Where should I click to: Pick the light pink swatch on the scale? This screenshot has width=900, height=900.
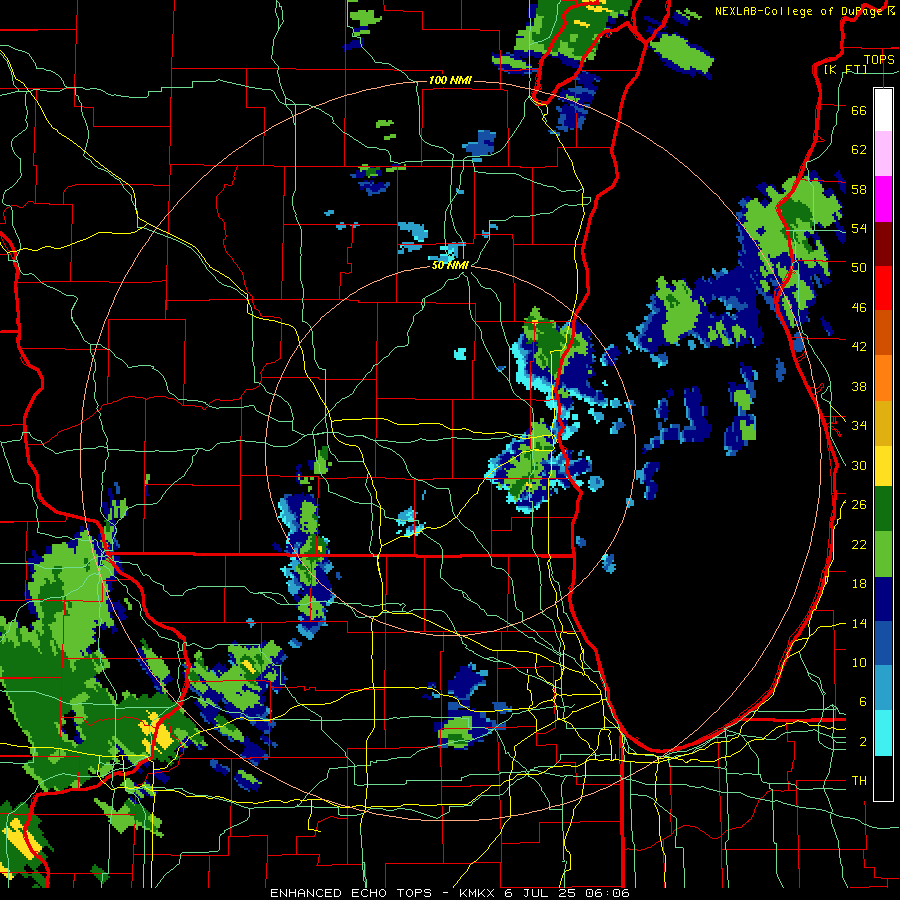click(883, 153)
